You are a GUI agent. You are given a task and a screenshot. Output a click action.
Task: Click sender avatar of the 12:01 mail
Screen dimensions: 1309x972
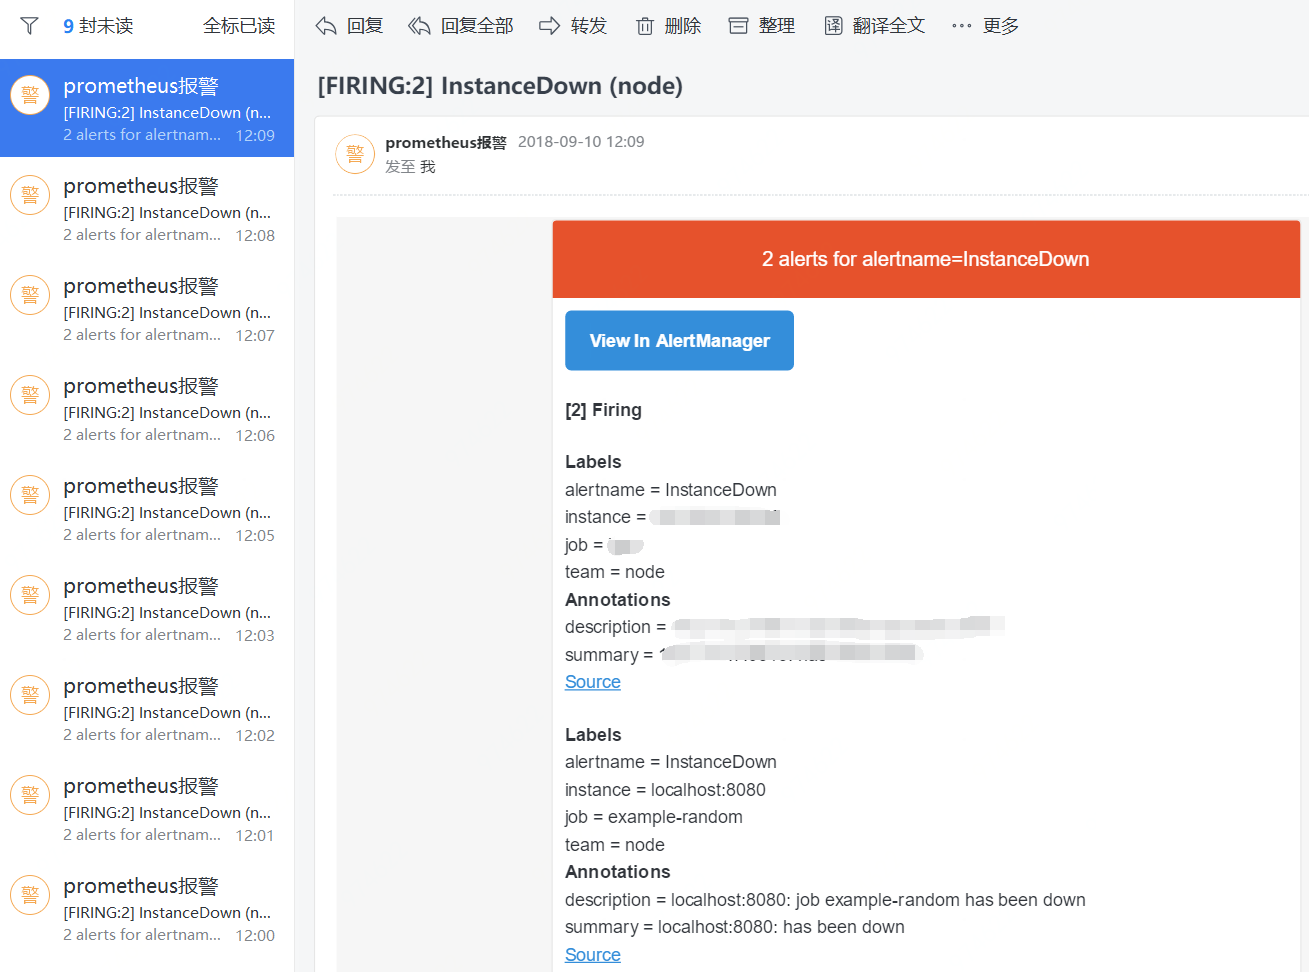click(x=30, y=795)
